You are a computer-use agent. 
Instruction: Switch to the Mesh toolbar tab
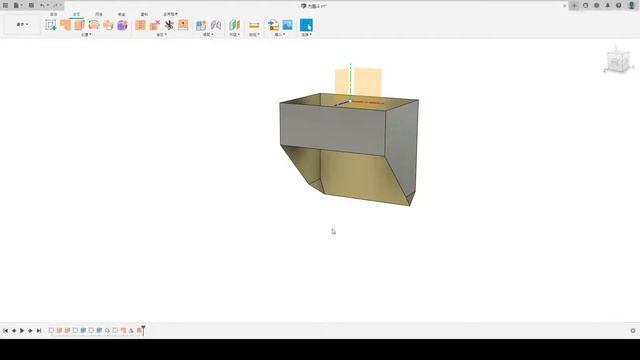pyautogui.click(x=99, y=14)
